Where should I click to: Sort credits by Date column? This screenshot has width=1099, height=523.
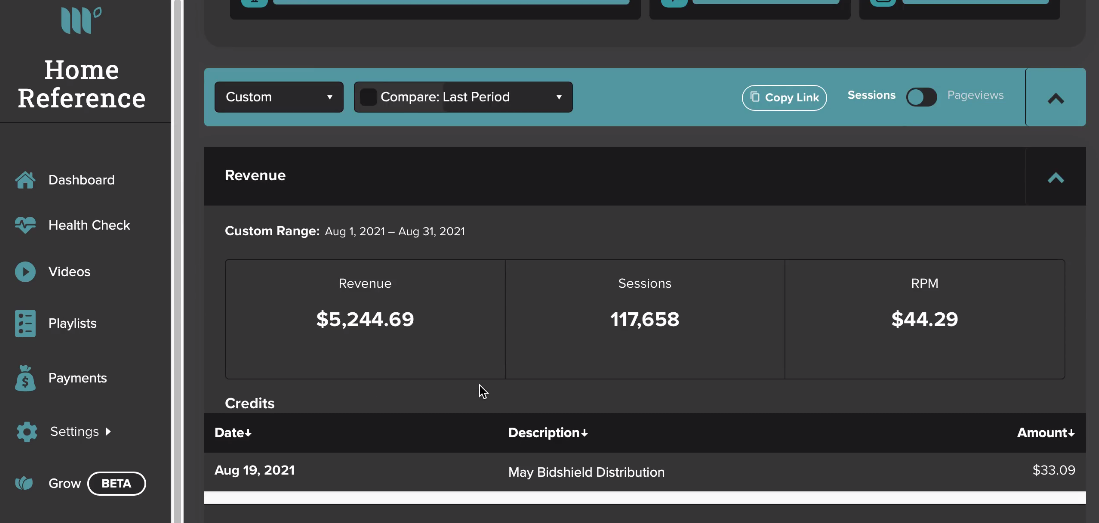233,433
